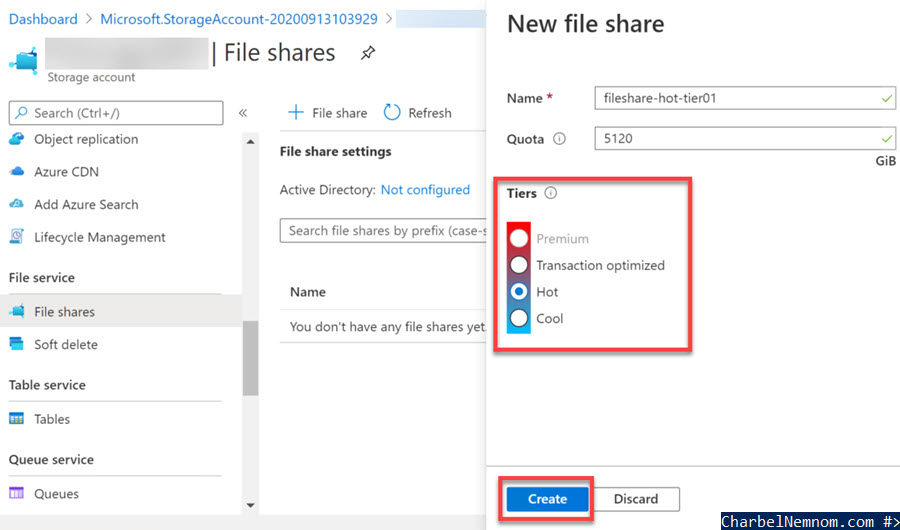Viewport: 900px width, 530px height.
Task: Click the Discard button
Action: pos(635,499)
